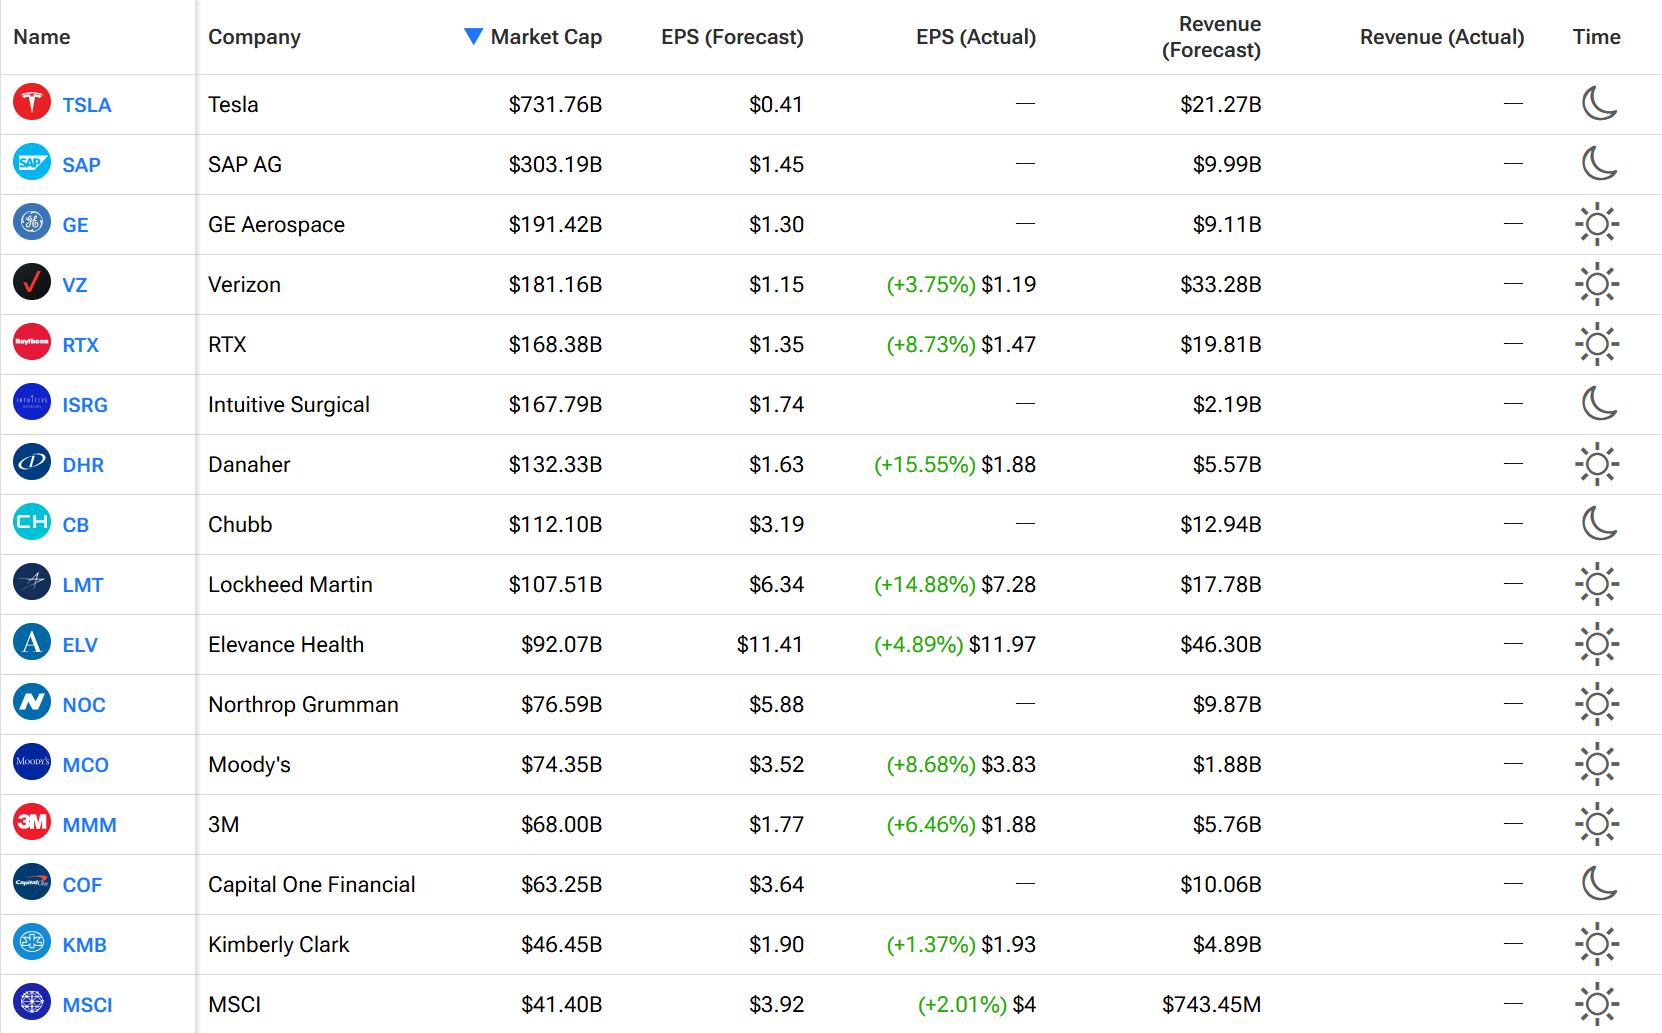The image size is (1662, 1033).
Task: Open the CB ticker link
Action: coord(76,525)
